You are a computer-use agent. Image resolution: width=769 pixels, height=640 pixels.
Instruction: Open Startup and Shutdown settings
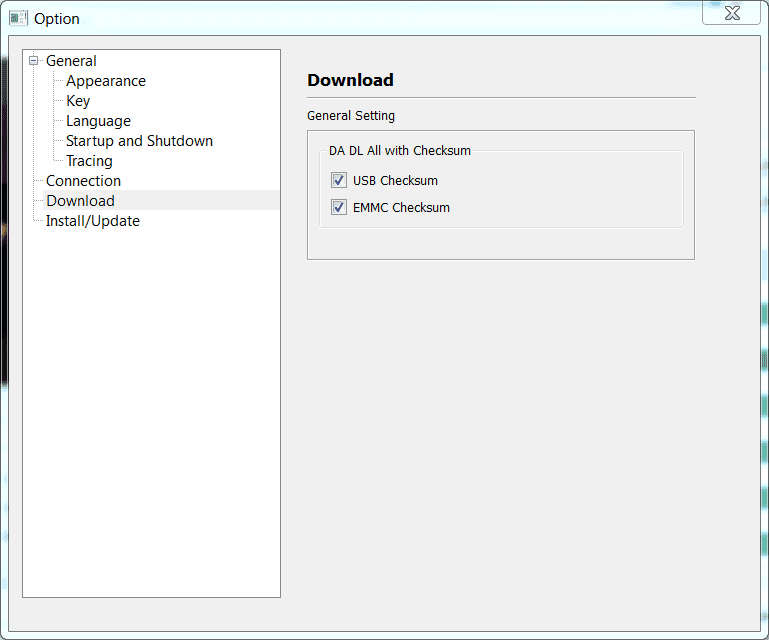pos(139,141)
